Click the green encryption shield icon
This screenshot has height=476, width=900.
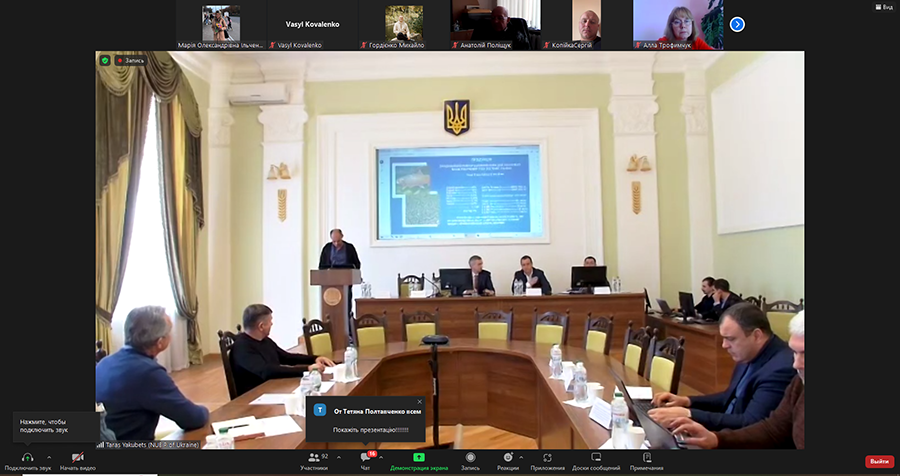(x=104, y=60)
